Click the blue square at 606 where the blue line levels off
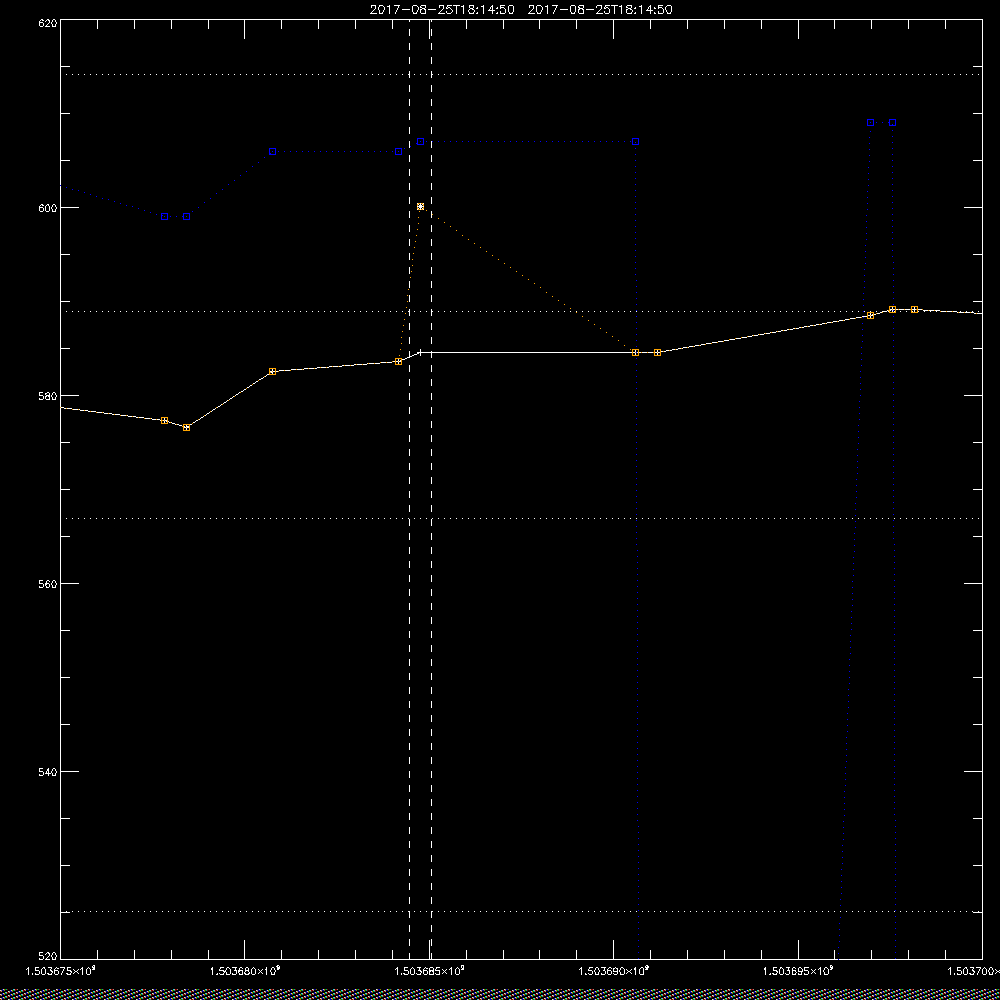This screenshot has width=1000, height=1000. click(x=272, y=152)
